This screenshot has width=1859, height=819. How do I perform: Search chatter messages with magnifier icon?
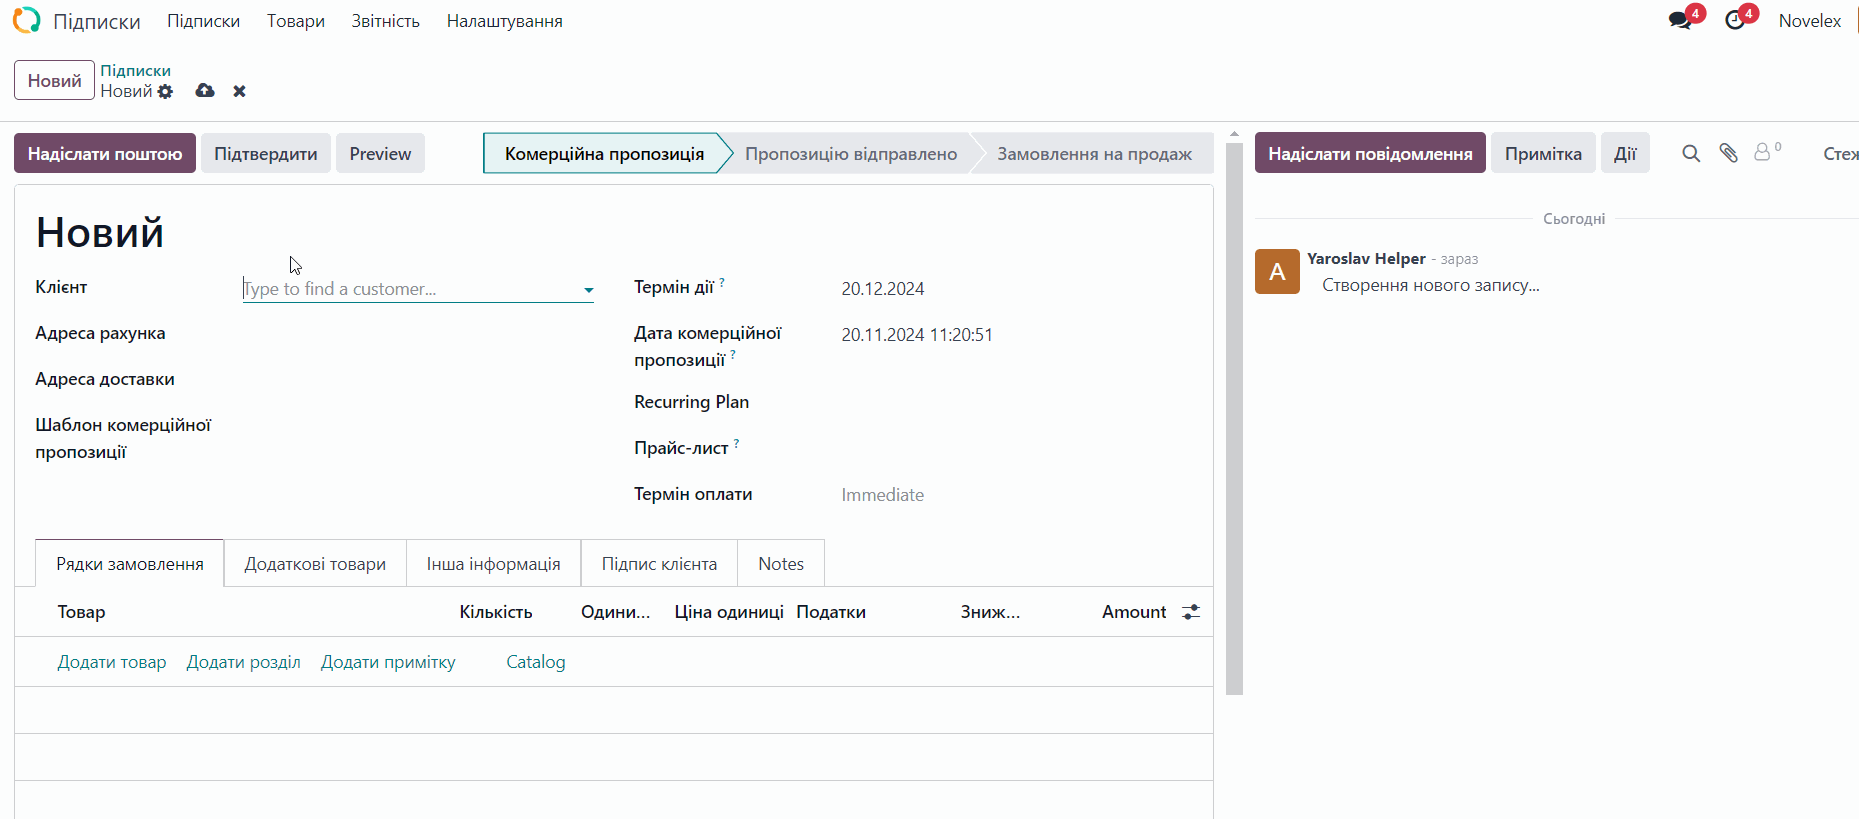[x=1691, y=153]
